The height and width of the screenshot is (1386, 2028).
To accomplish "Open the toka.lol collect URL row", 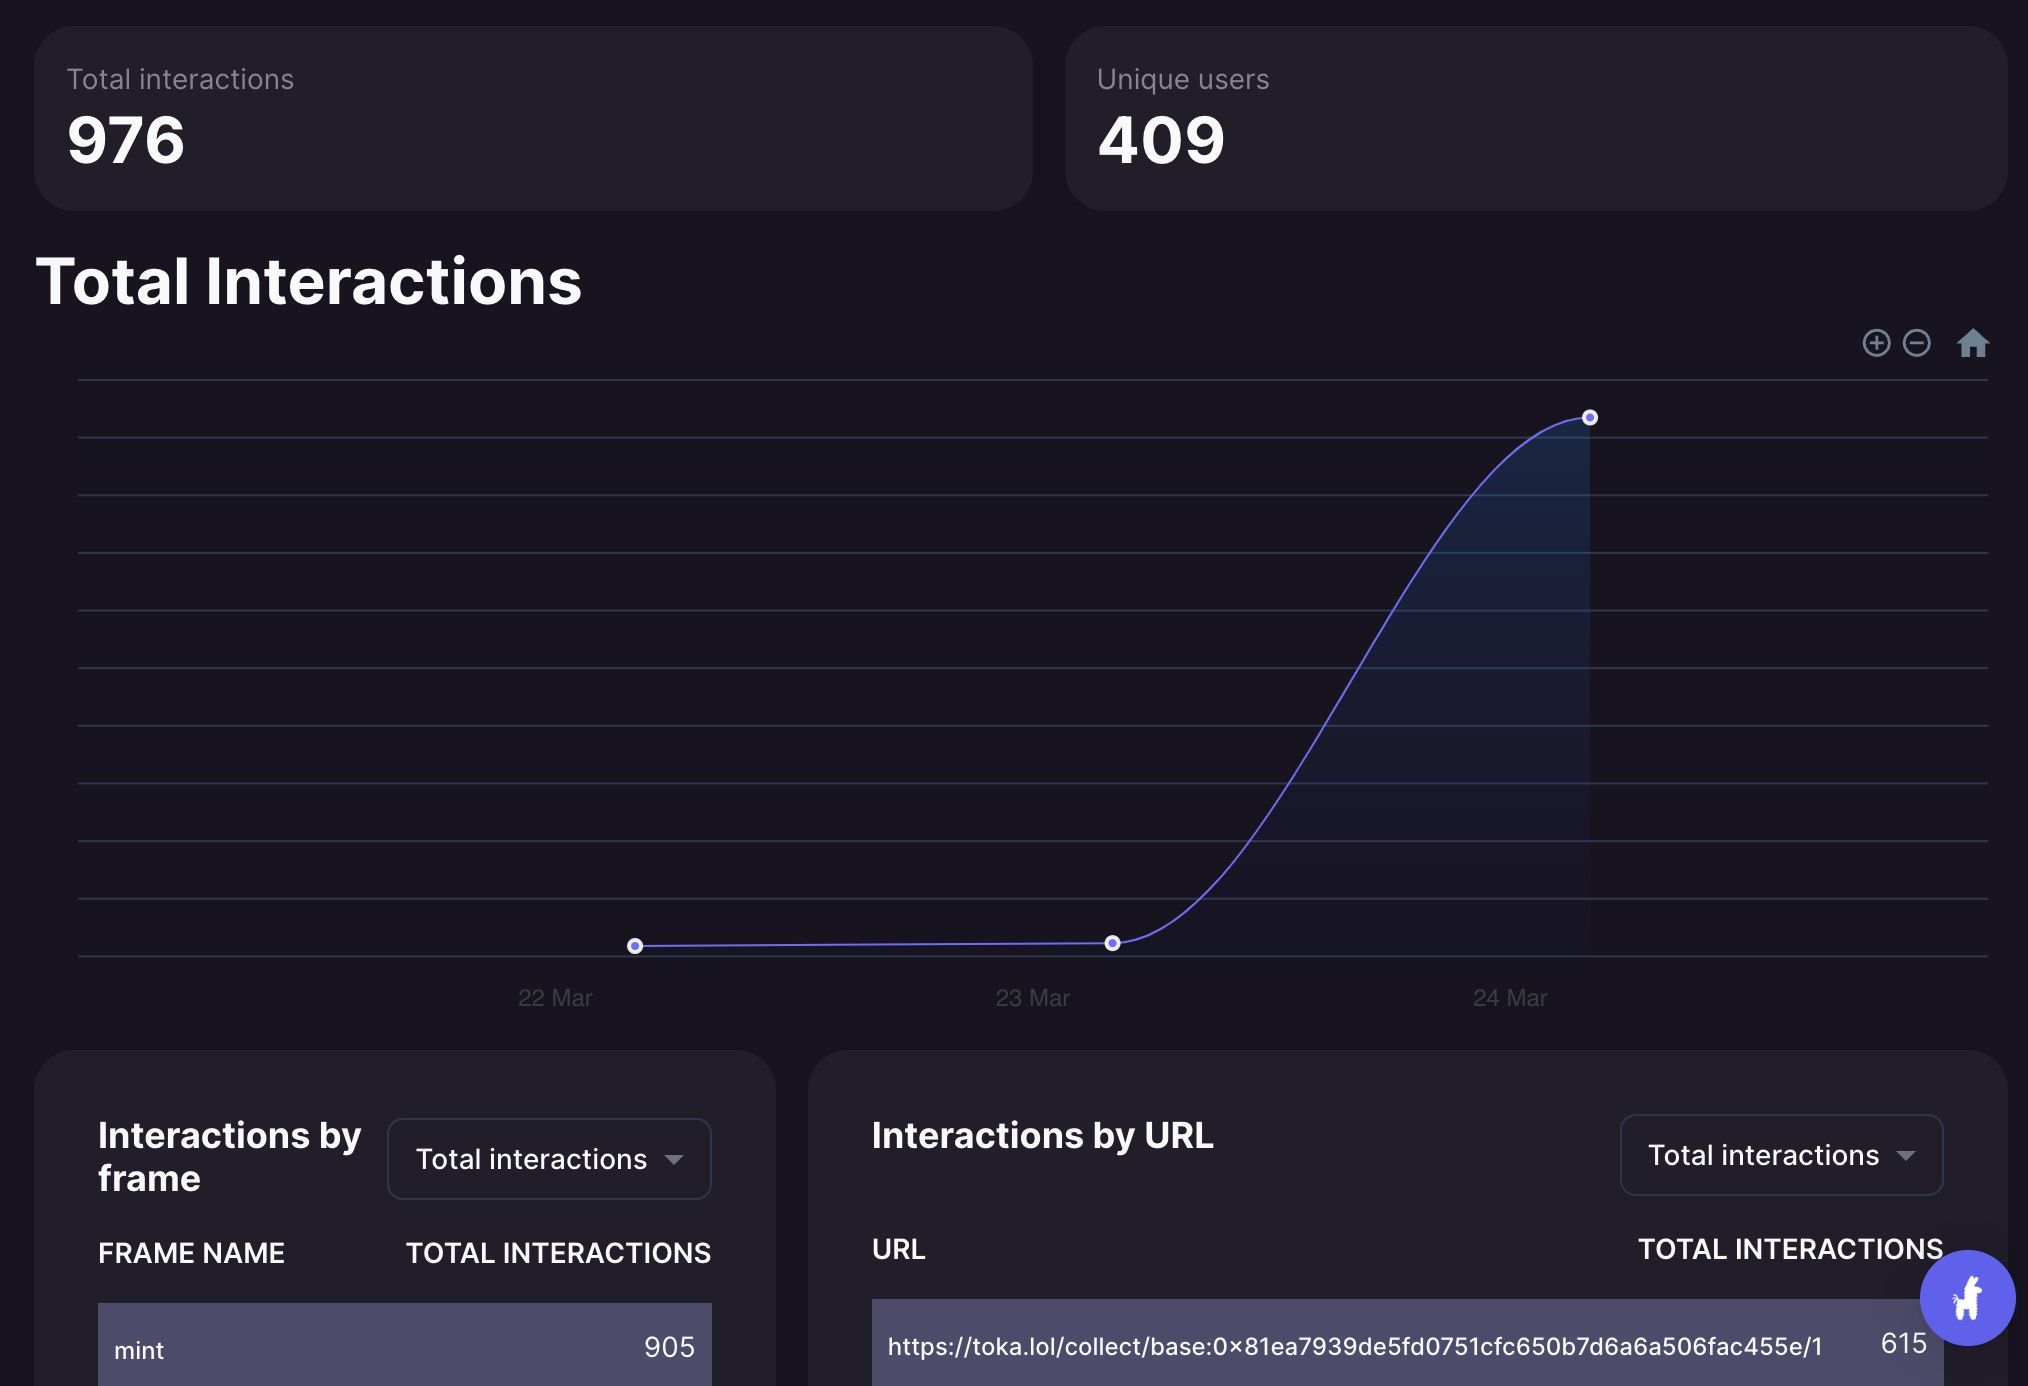I will pyautogui.click(x=1407, y=1342).
